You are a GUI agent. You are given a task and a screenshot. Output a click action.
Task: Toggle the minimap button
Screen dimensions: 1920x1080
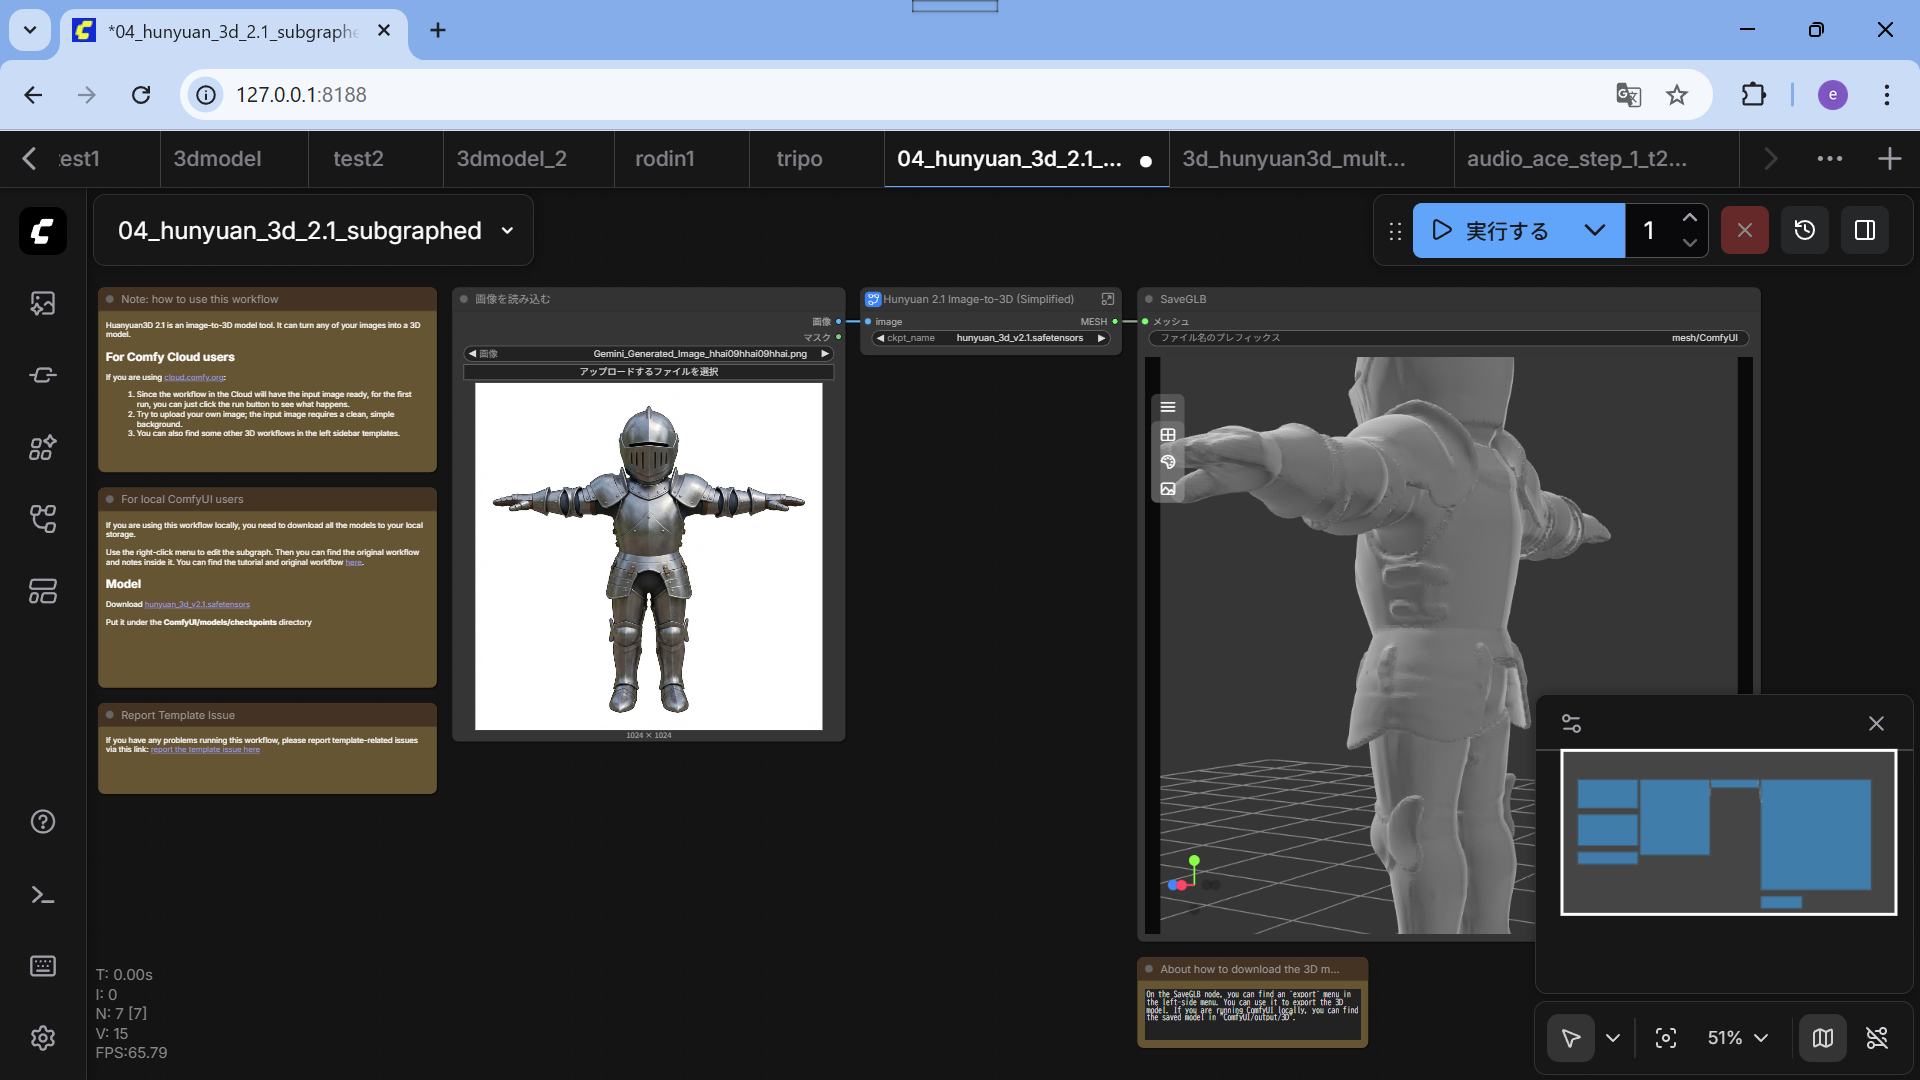pyautogui.click(x=1823, y=1038)
